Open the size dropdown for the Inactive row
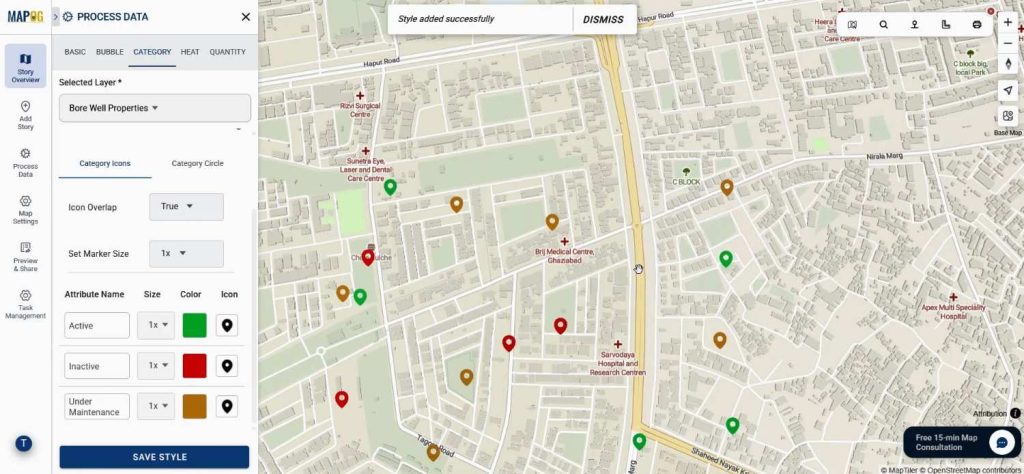Screen dimensions: 1024x474 (156, 366)
